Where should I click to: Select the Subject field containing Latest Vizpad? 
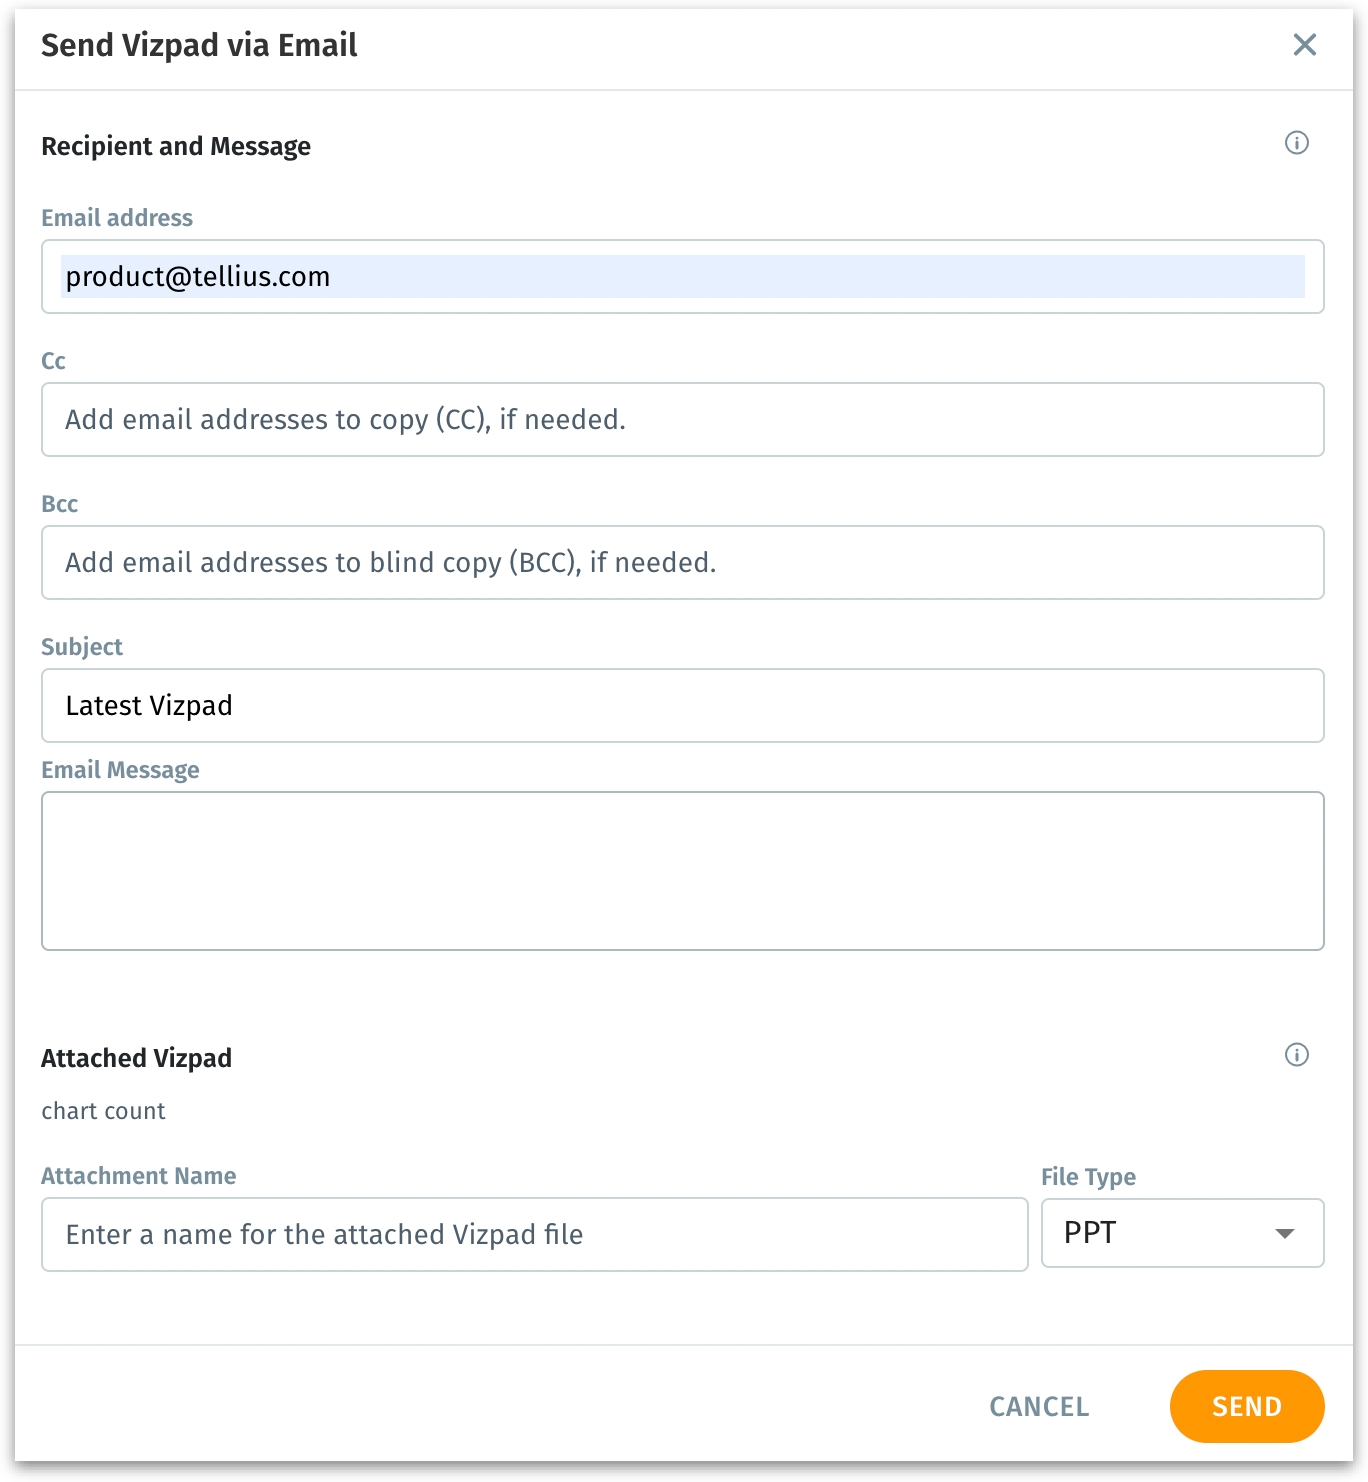pyautogui.click(x=682, y=706)
